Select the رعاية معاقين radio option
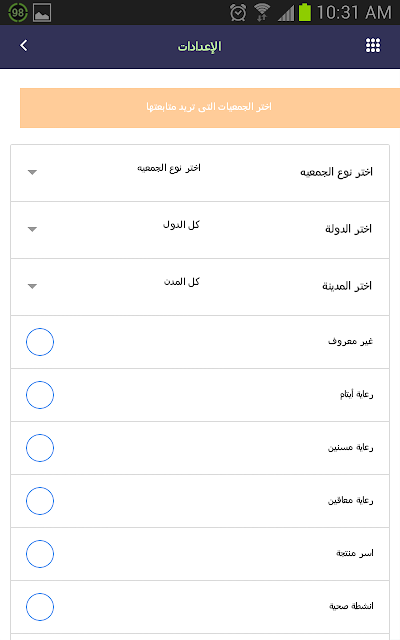The image size is (400, 640). pyautogui.click(x=40, y=501)
